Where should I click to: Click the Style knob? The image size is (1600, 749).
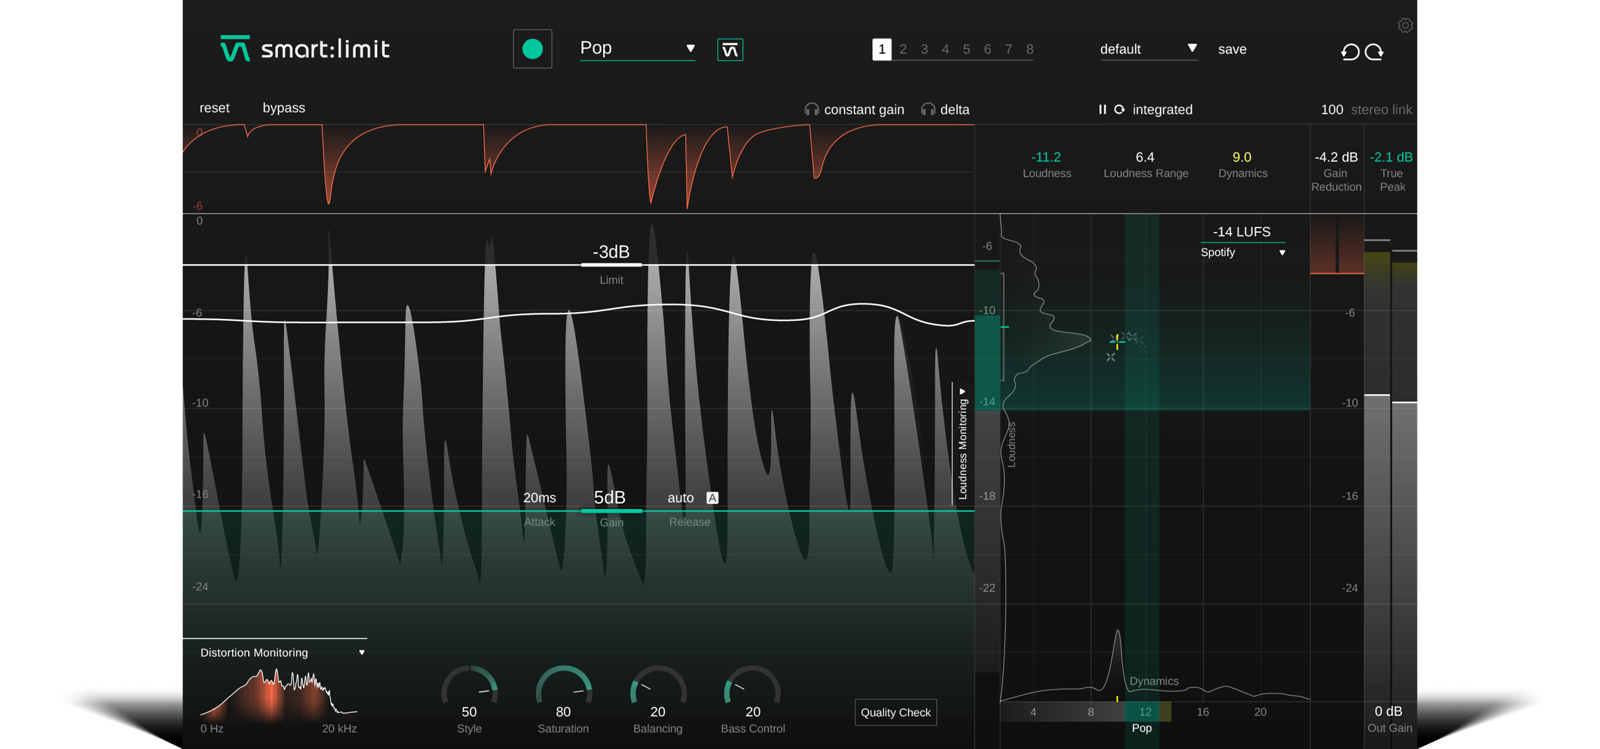coord(469,689)
